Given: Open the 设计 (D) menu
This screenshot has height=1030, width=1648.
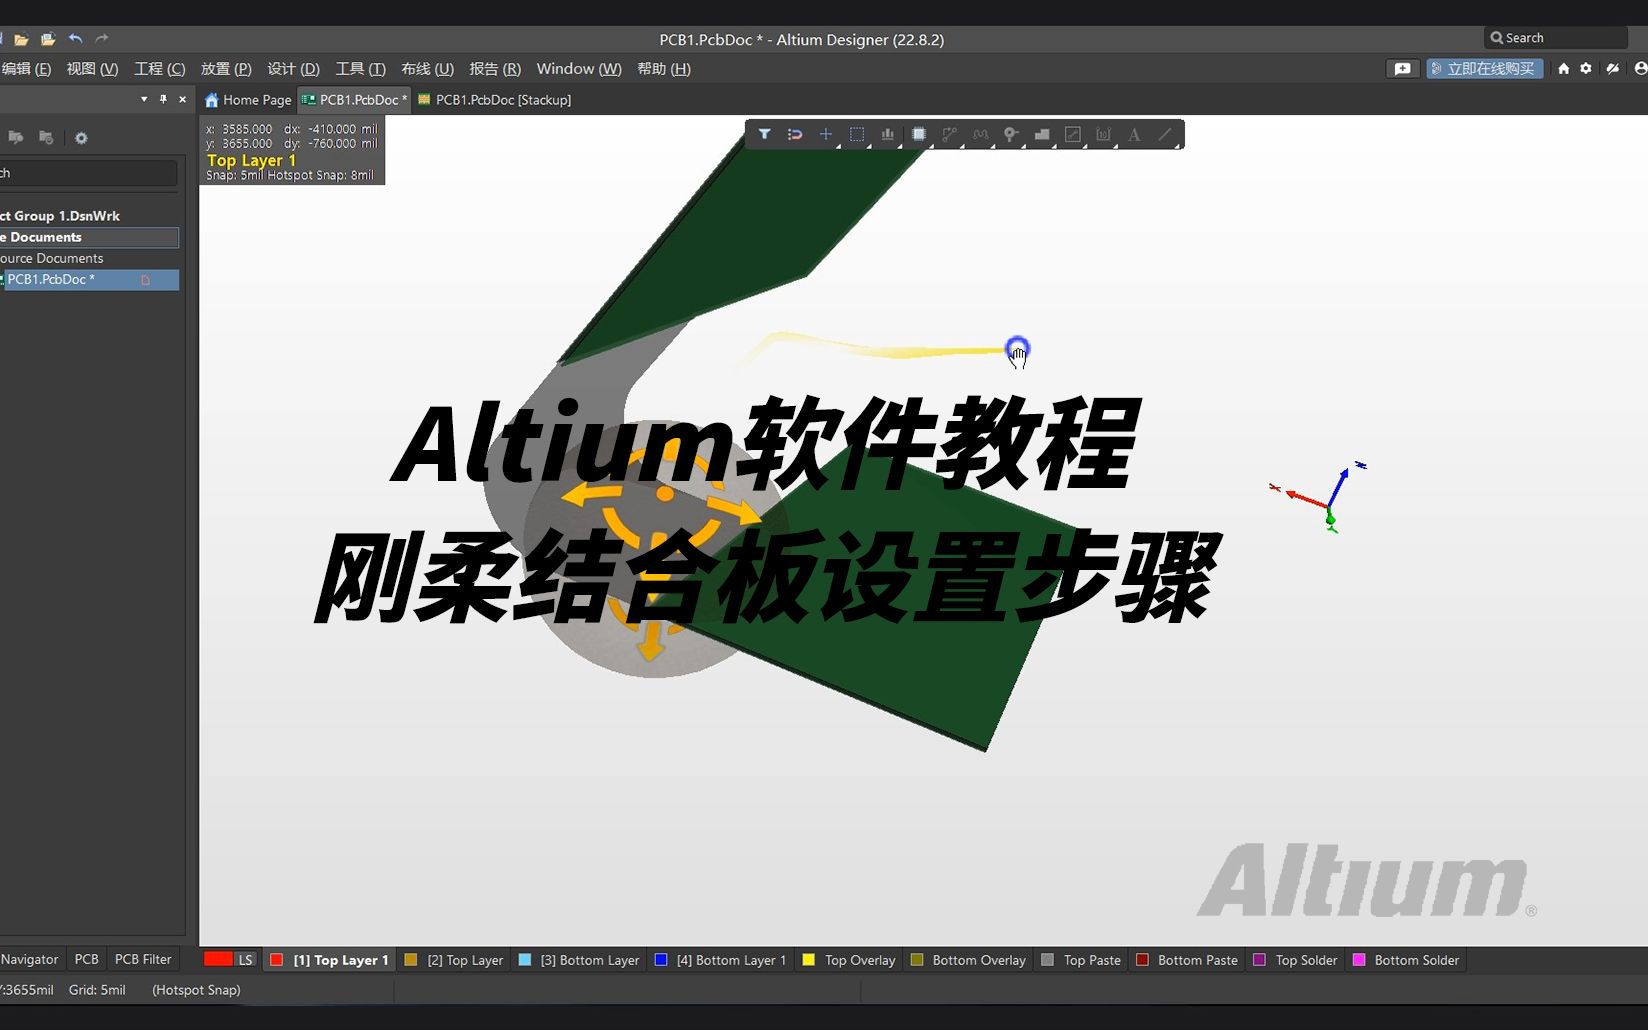Looking at the screenshot, I should coord(293,69).
